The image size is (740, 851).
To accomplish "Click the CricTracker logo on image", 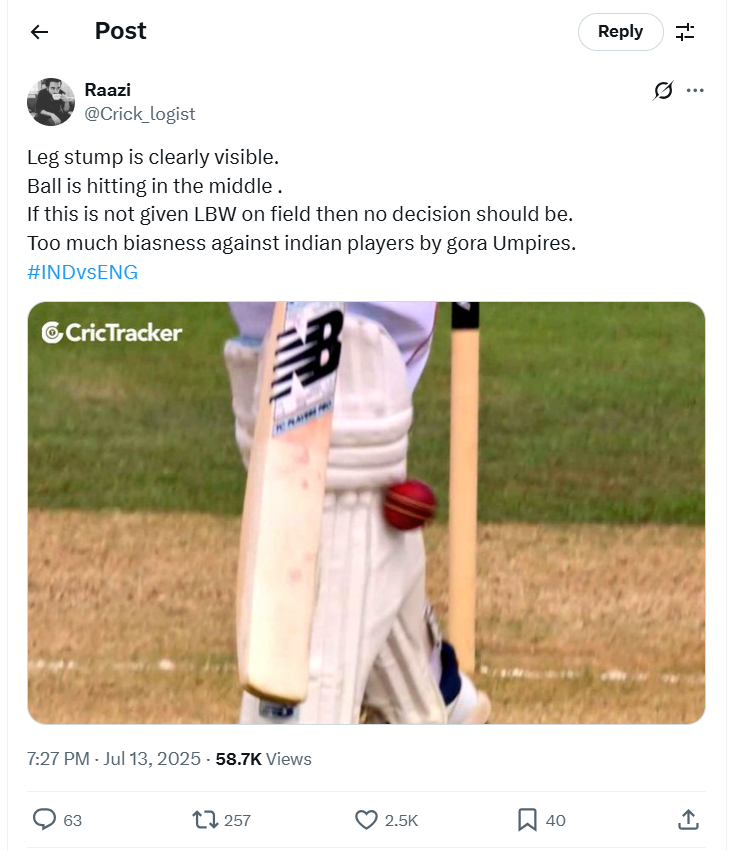I will [112, 332].
